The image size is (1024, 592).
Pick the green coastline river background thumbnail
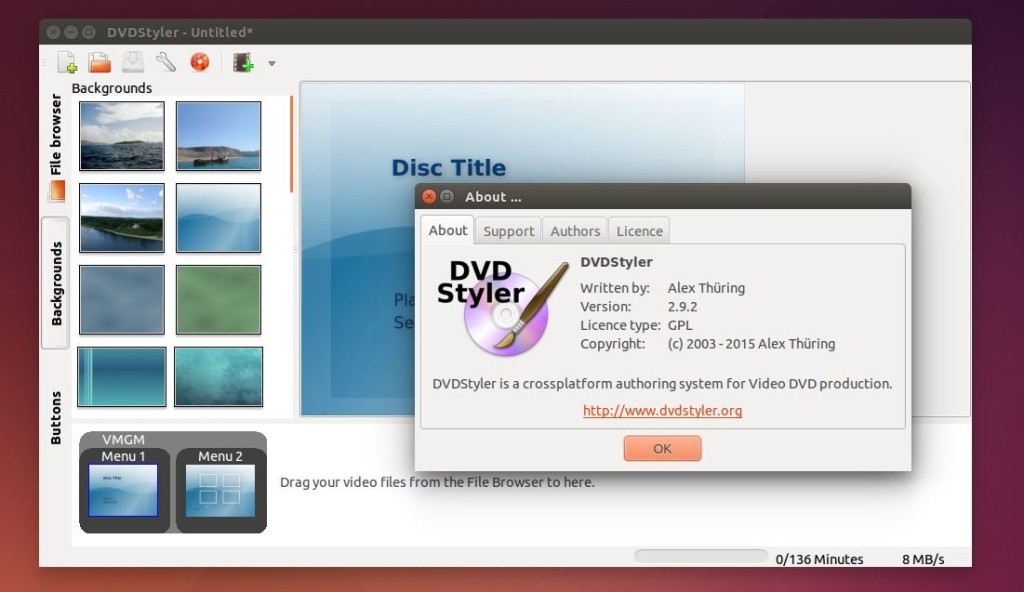122,218
